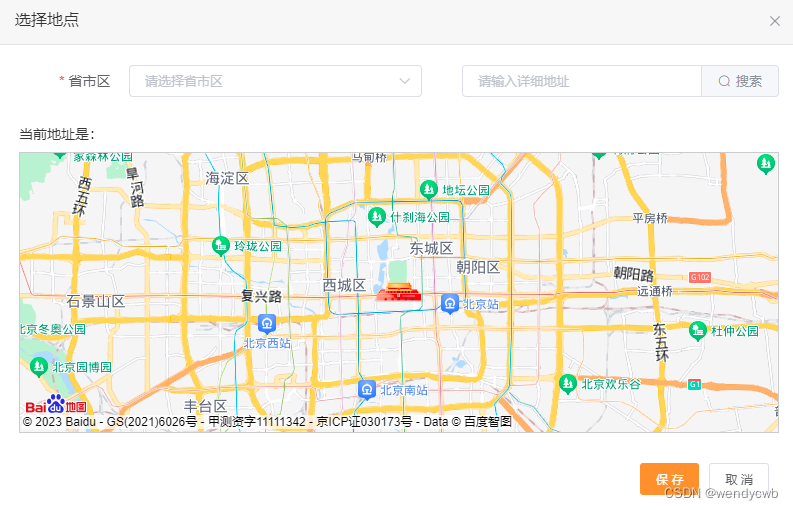Click the 搜索 search button
Viewport: 793px width, 510px height.
[740, 81]
